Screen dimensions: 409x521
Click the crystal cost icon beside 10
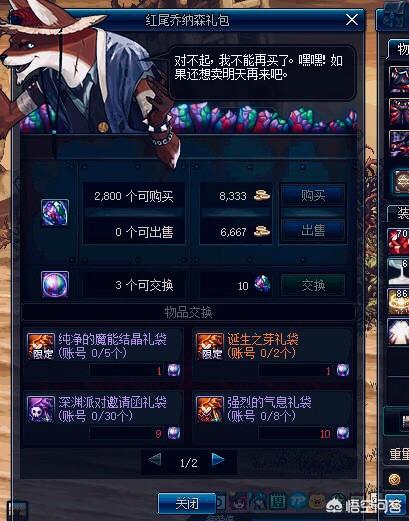(262, 285)
